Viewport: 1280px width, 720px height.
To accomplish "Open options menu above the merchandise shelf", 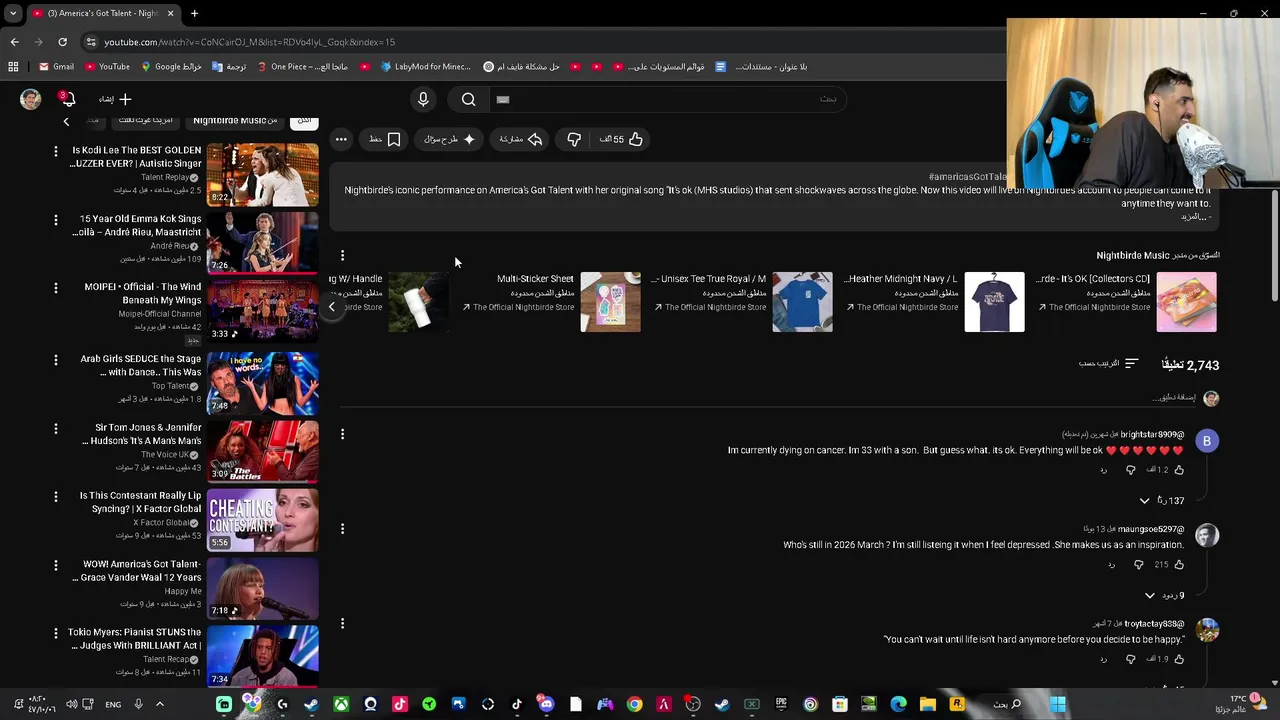I will coord(342,256).
